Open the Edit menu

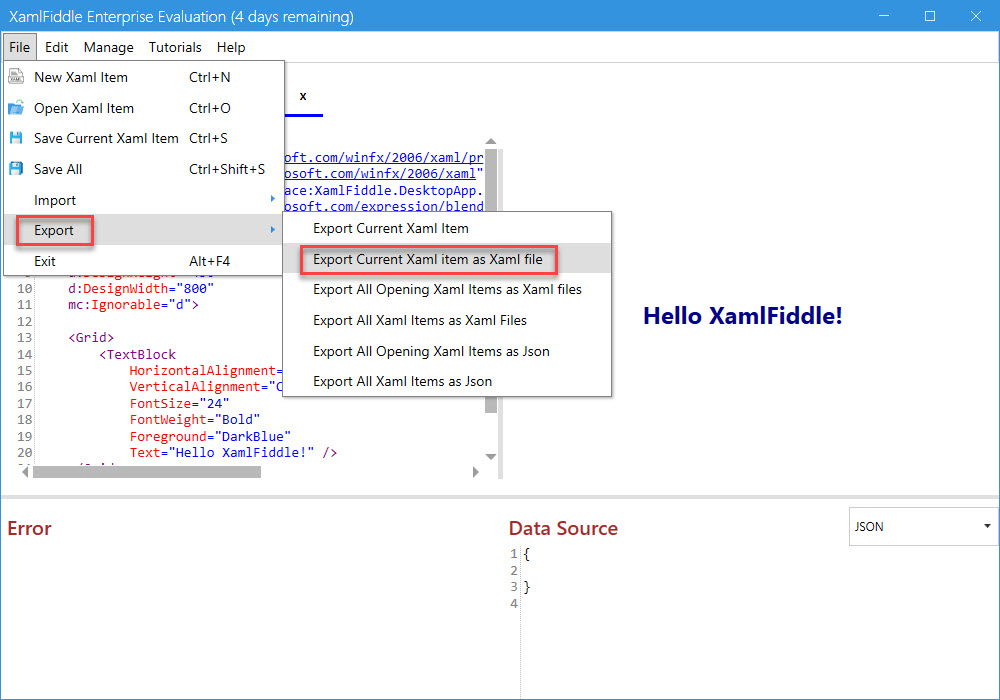[x=56, y=47]
